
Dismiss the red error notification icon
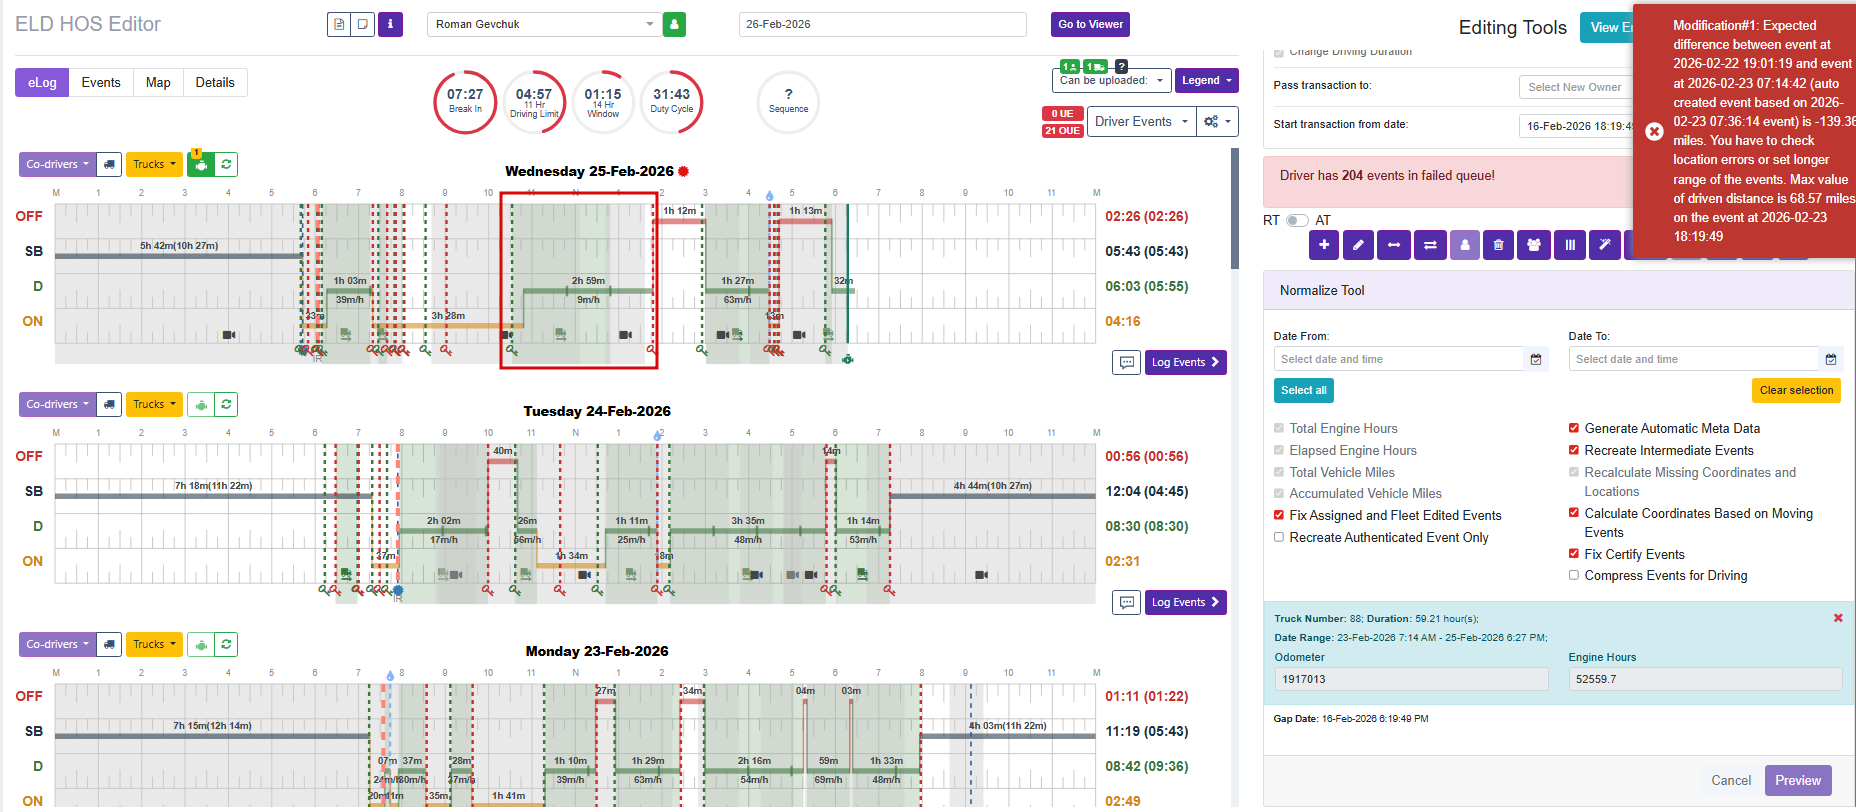[1654, 131]
